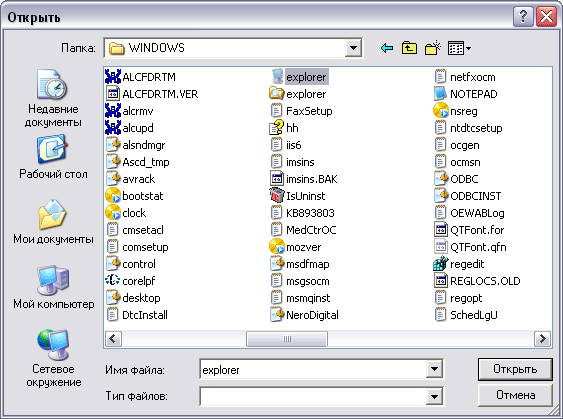Select the alsndmgr file

pos(136,145)
